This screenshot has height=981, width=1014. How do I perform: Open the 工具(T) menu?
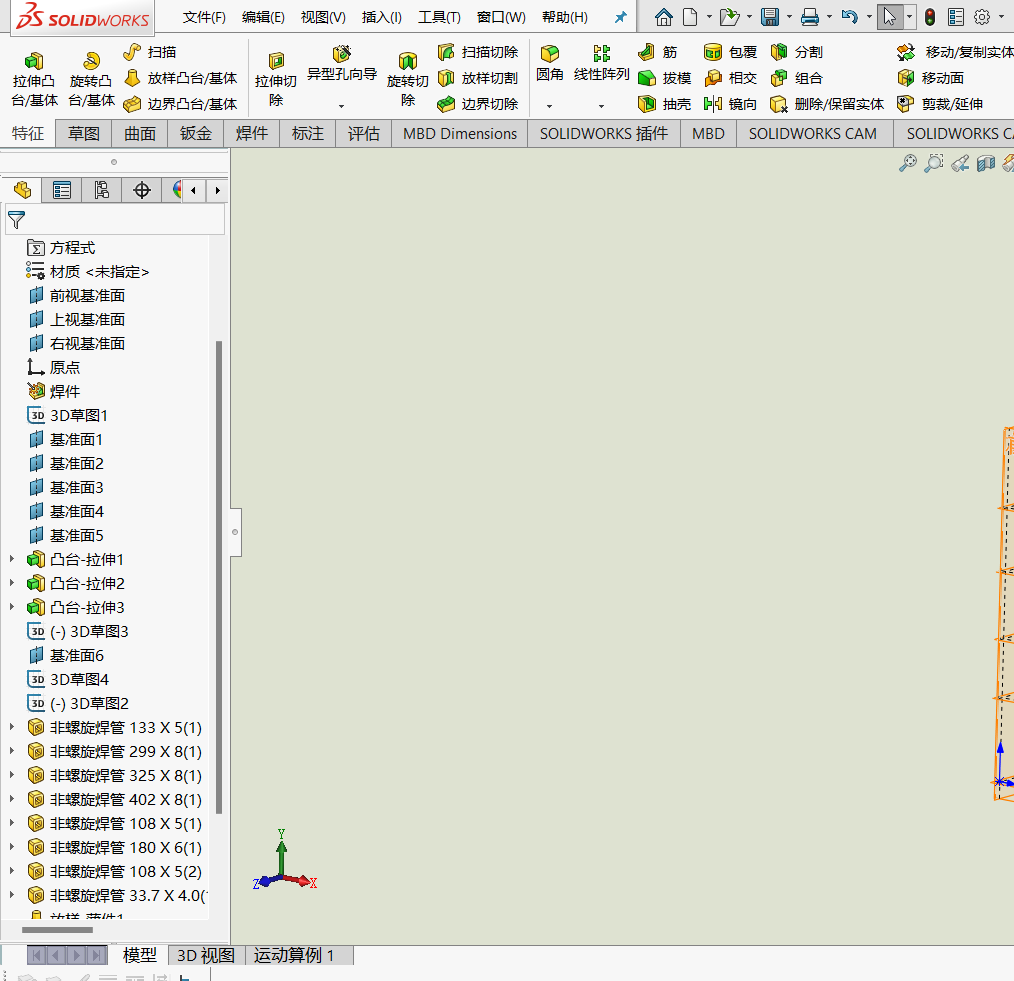coord(439,17)
